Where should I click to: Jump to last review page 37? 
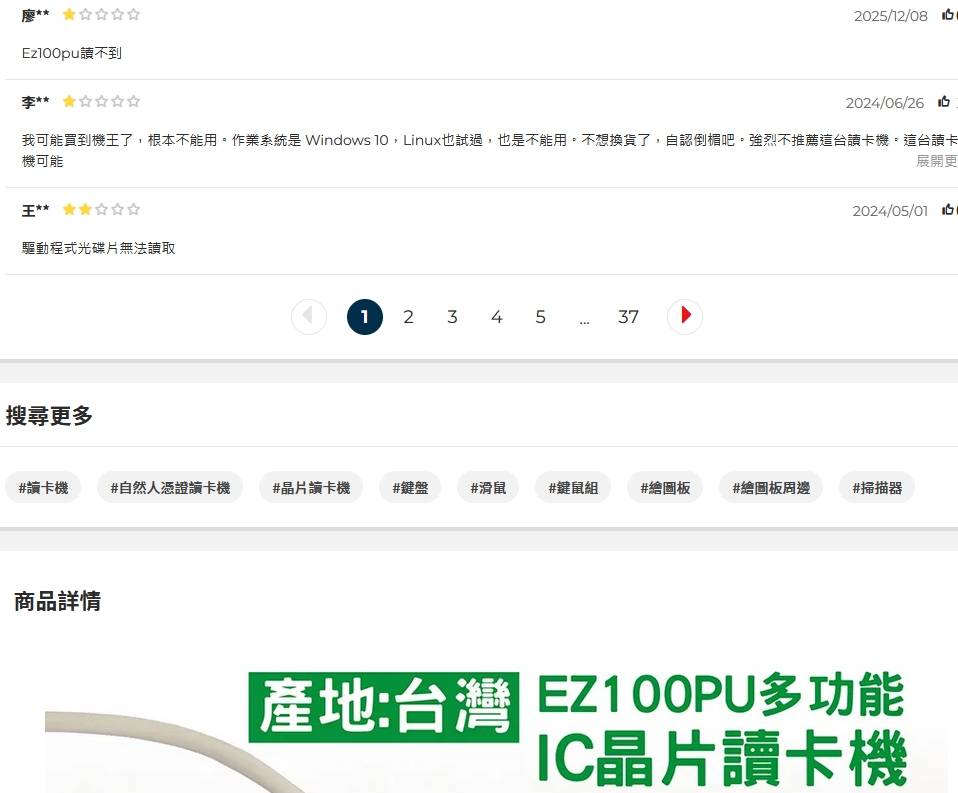coord(628,317)
